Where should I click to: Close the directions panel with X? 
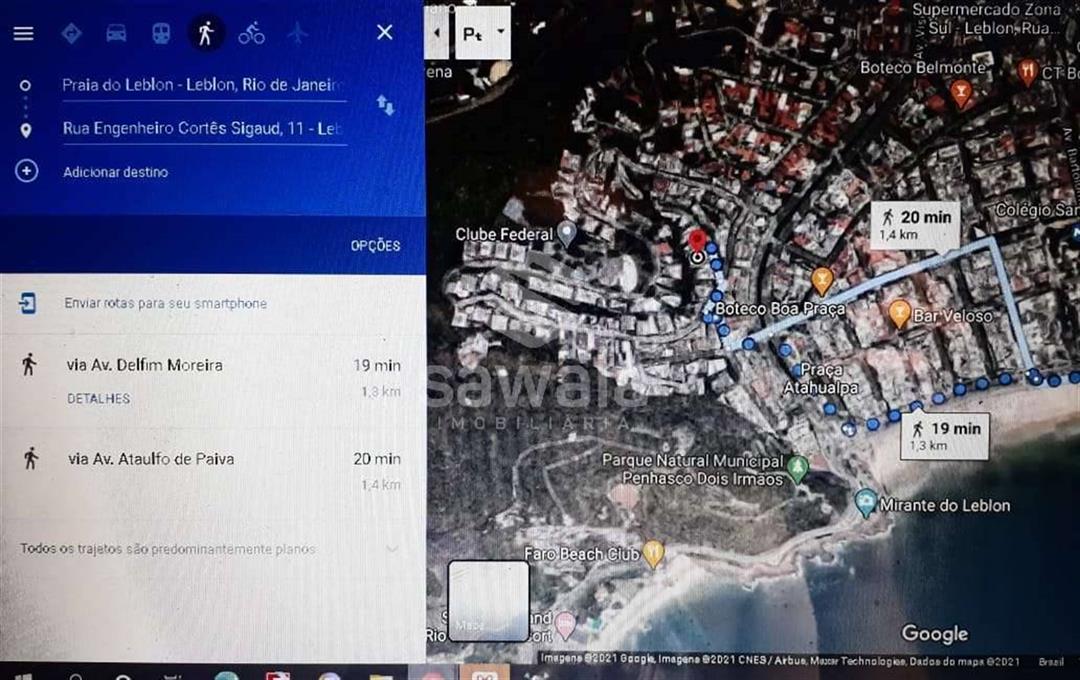(x=385, y=32)
